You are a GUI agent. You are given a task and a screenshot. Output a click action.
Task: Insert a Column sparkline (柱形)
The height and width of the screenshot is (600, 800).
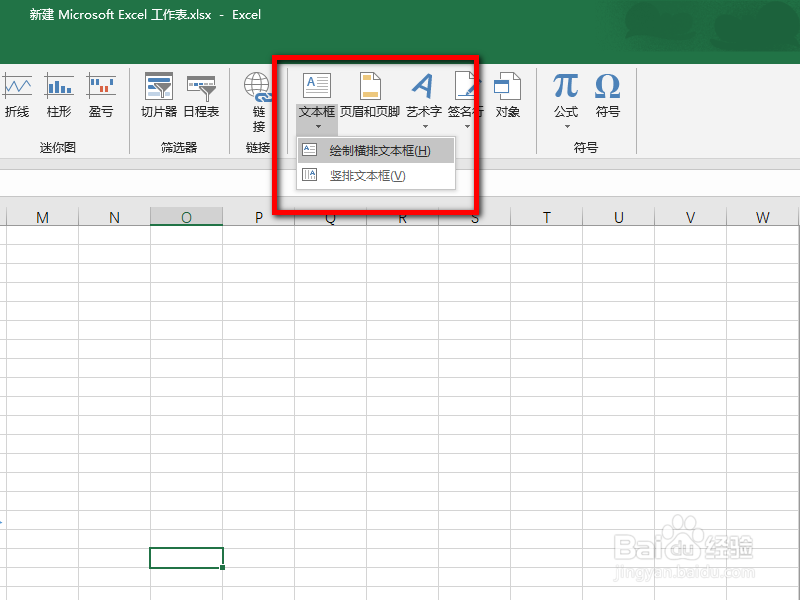[59, 95]
